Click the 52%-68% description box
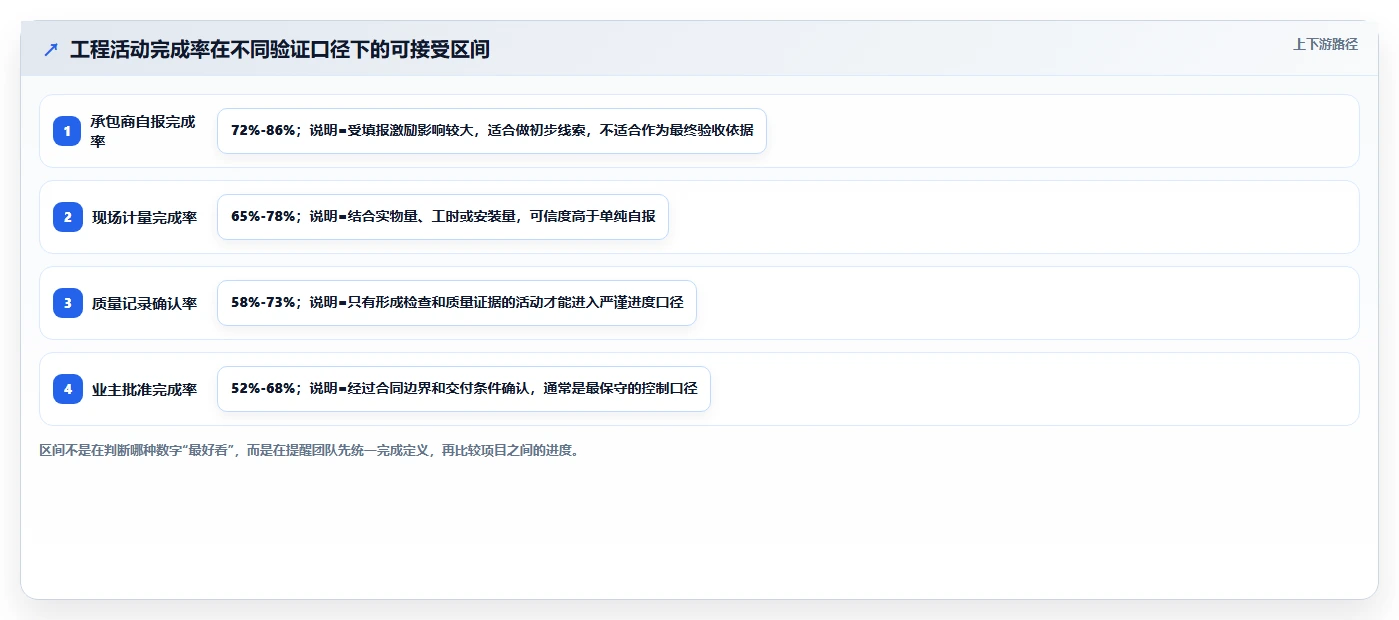Viewport: 1399px width, 620px height. click(x=464, y=389)
